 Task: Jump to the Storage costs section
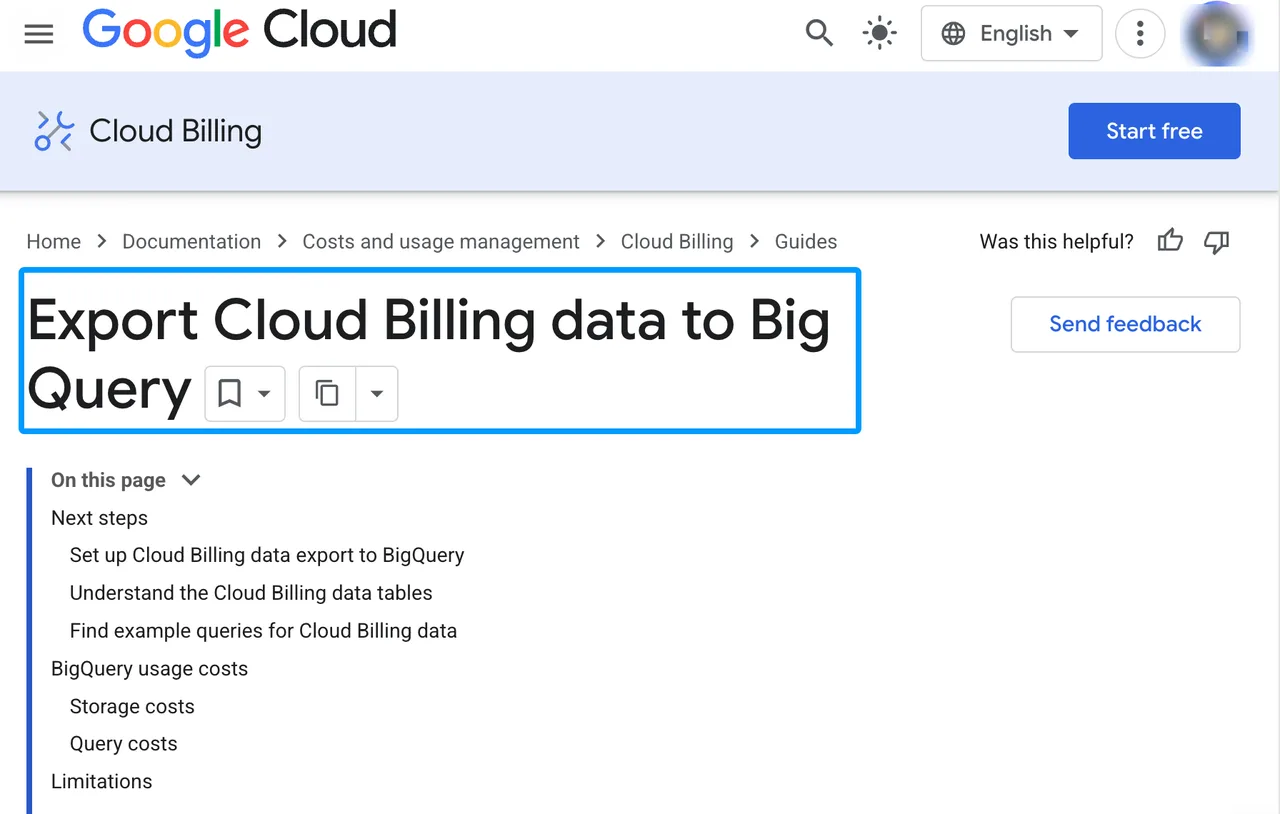(132, 706)
